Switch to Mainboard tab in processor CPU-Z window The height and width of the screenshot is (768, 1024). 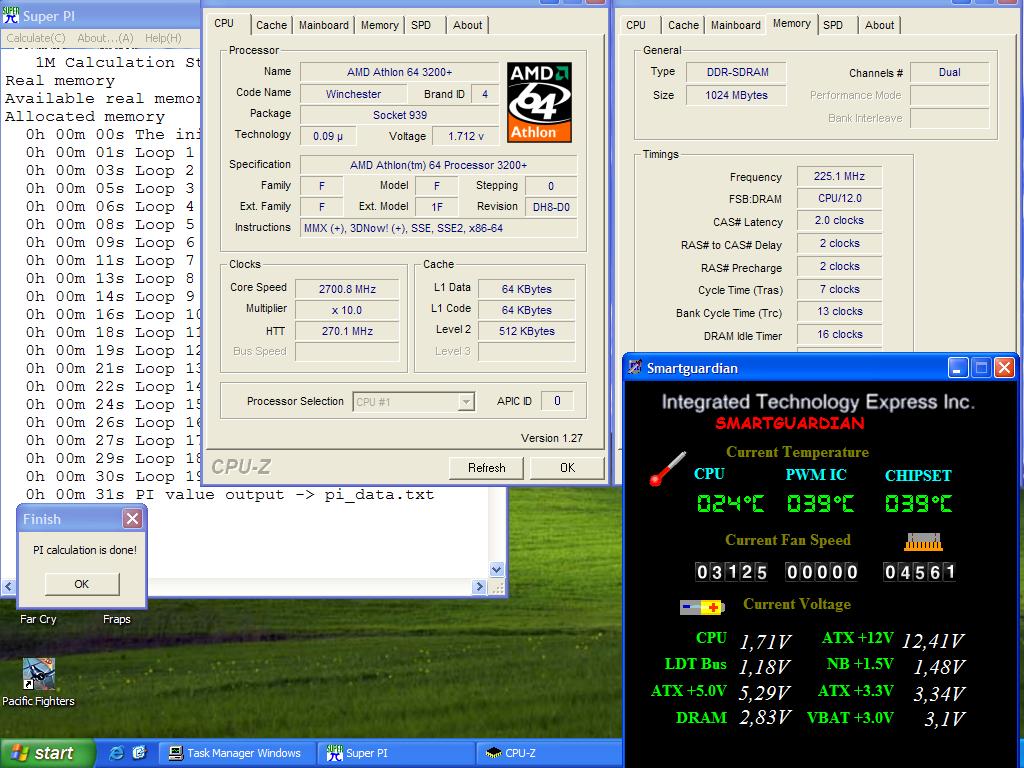(323, 25)
